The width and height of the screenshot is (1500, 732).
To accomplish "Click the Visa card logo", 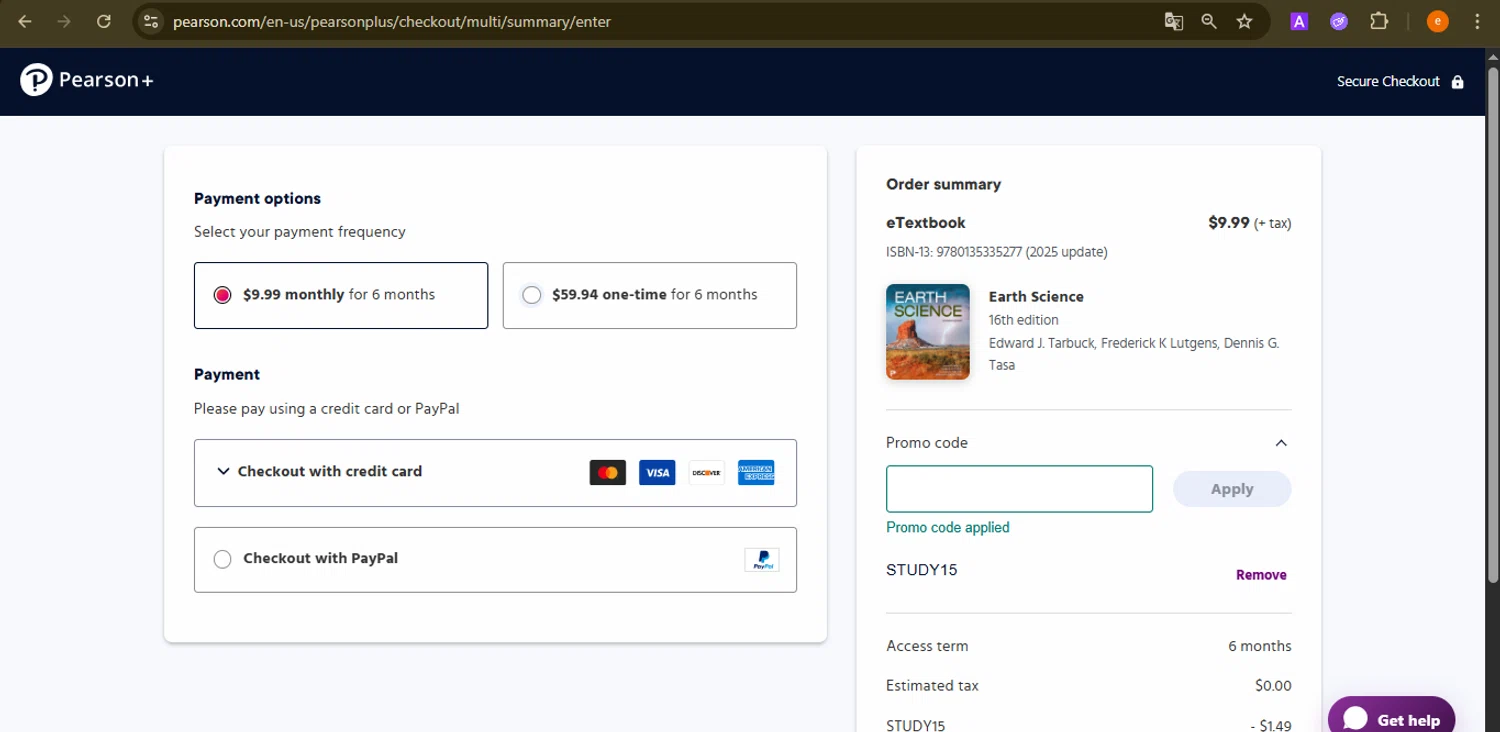I will [657, 473].
